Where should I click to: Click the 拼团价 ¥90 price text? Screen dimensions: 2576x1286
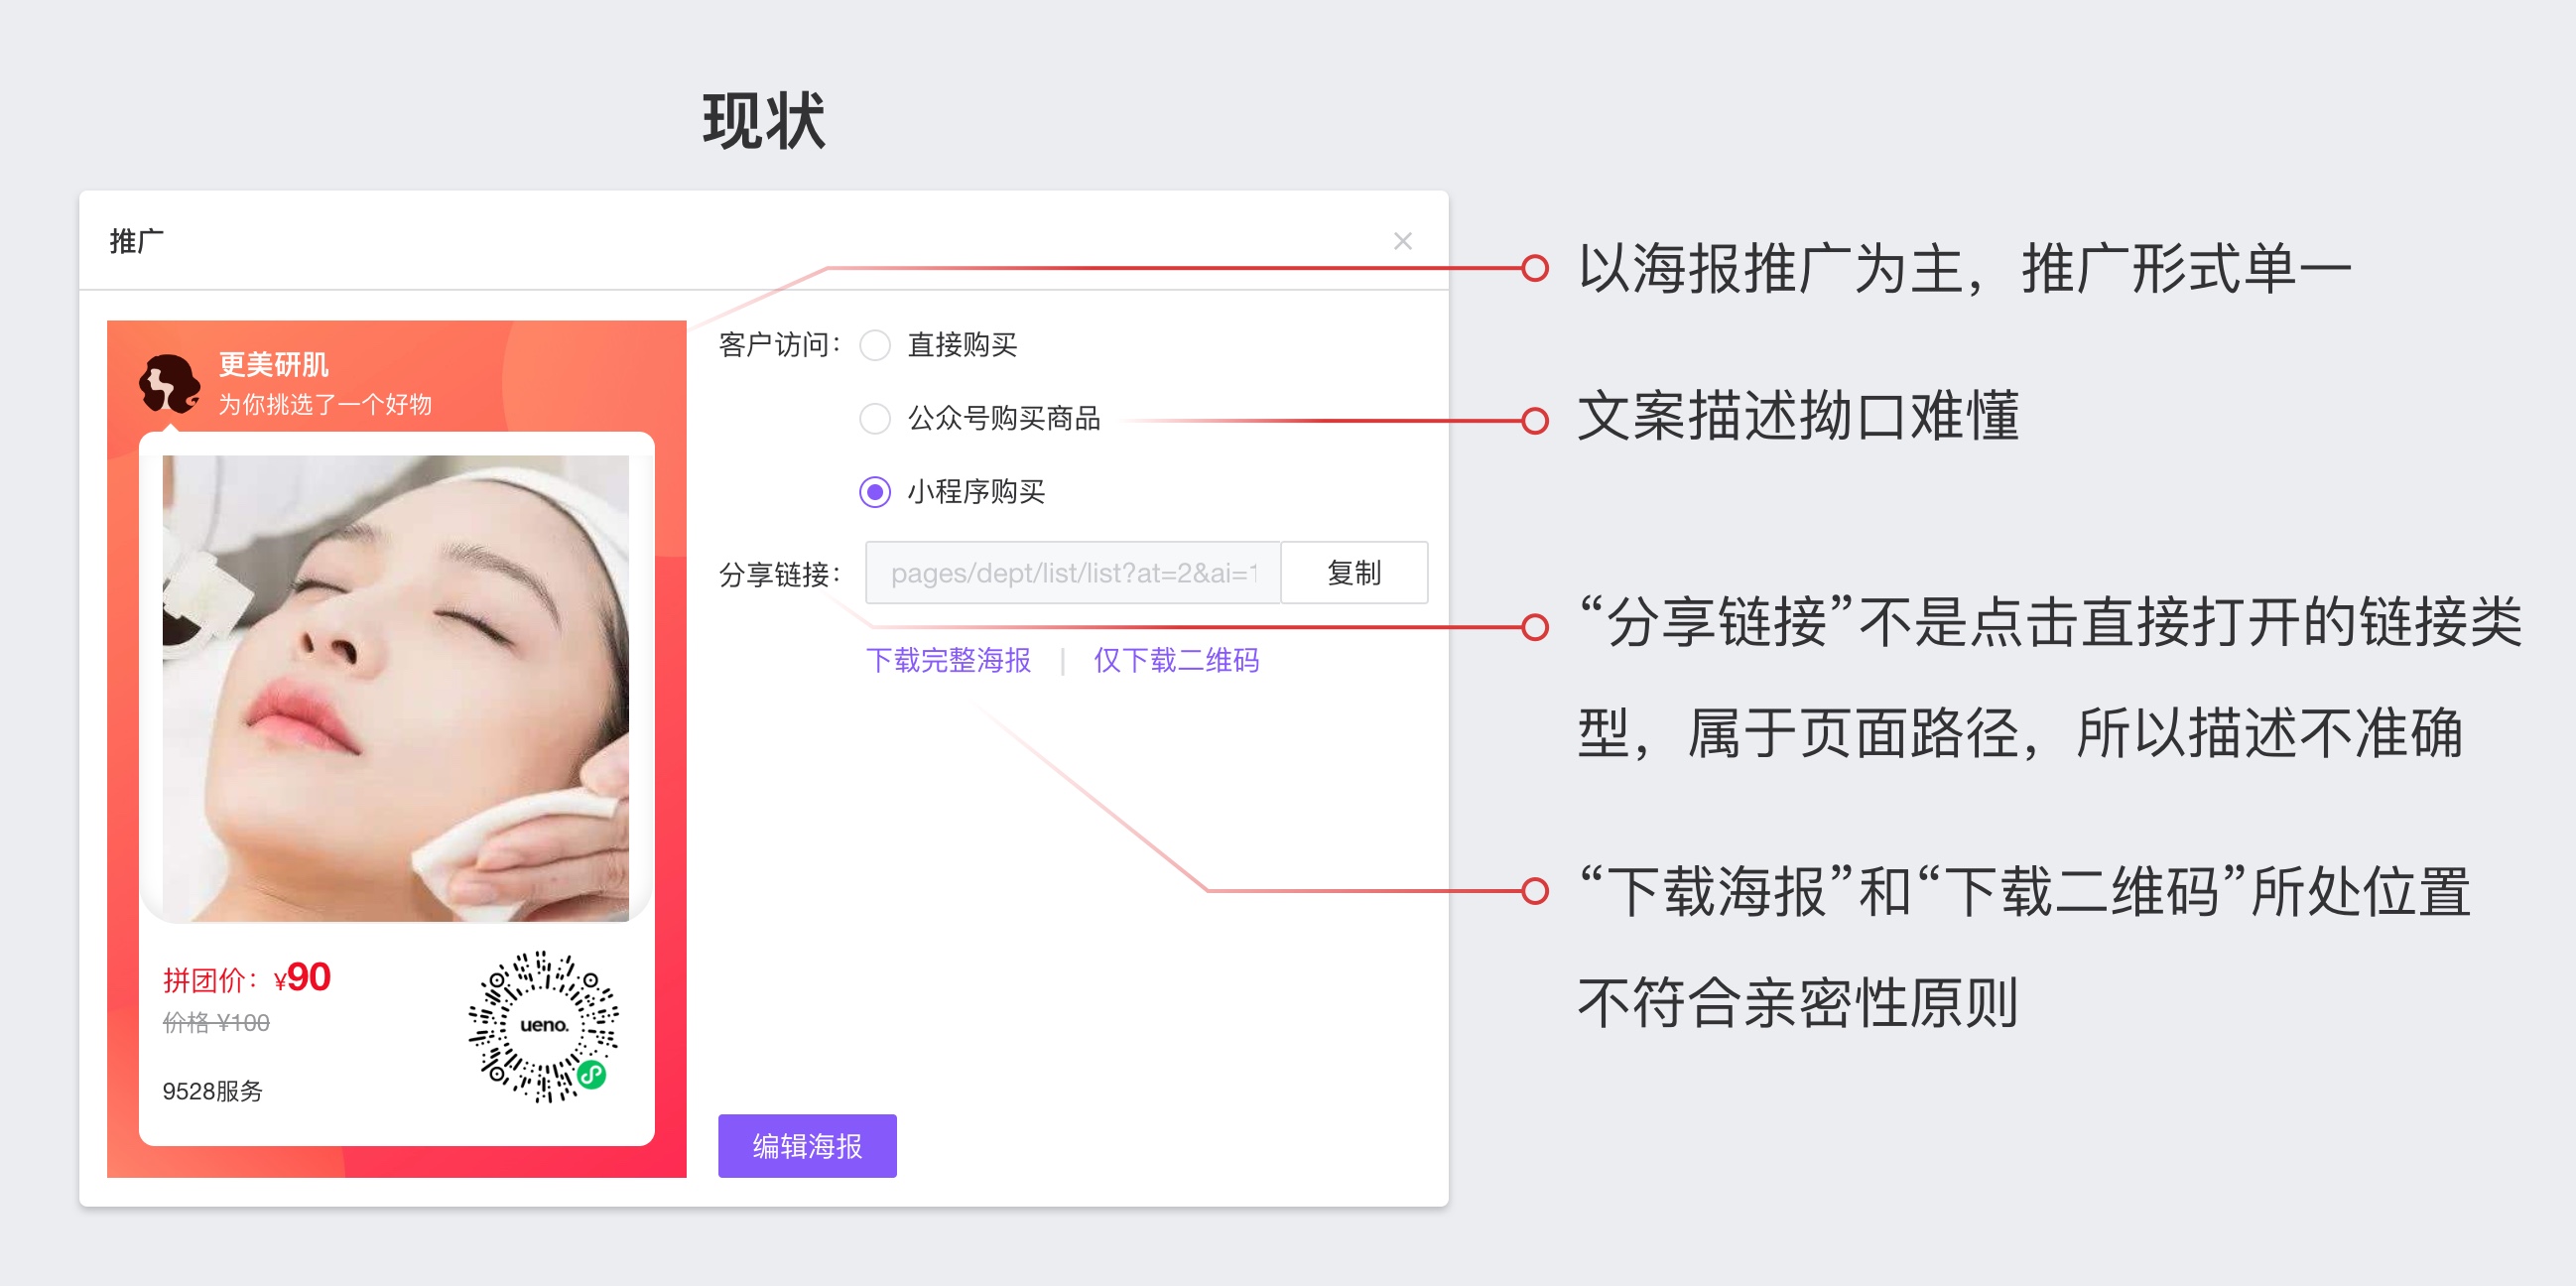coord(247,978)
